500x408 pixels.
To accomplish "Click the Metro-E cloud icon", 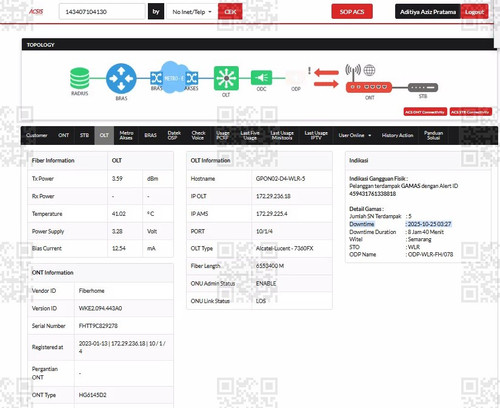I will point(174,78).
